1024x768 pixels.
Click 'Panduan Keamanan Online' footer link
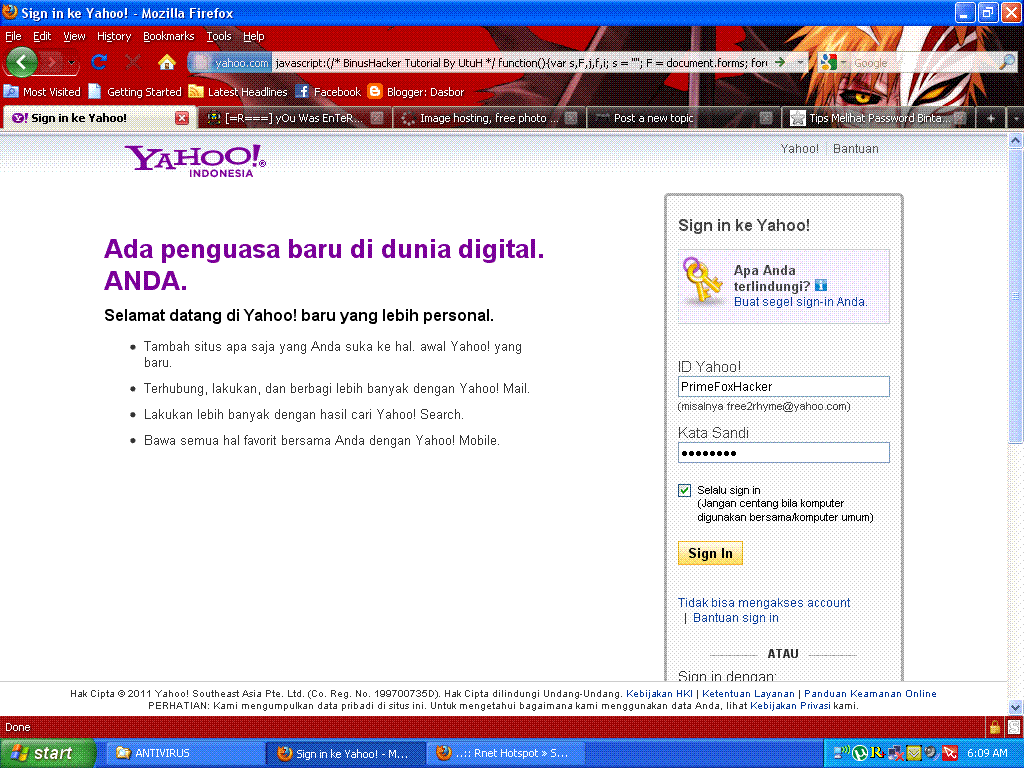[x=870, y=694]
